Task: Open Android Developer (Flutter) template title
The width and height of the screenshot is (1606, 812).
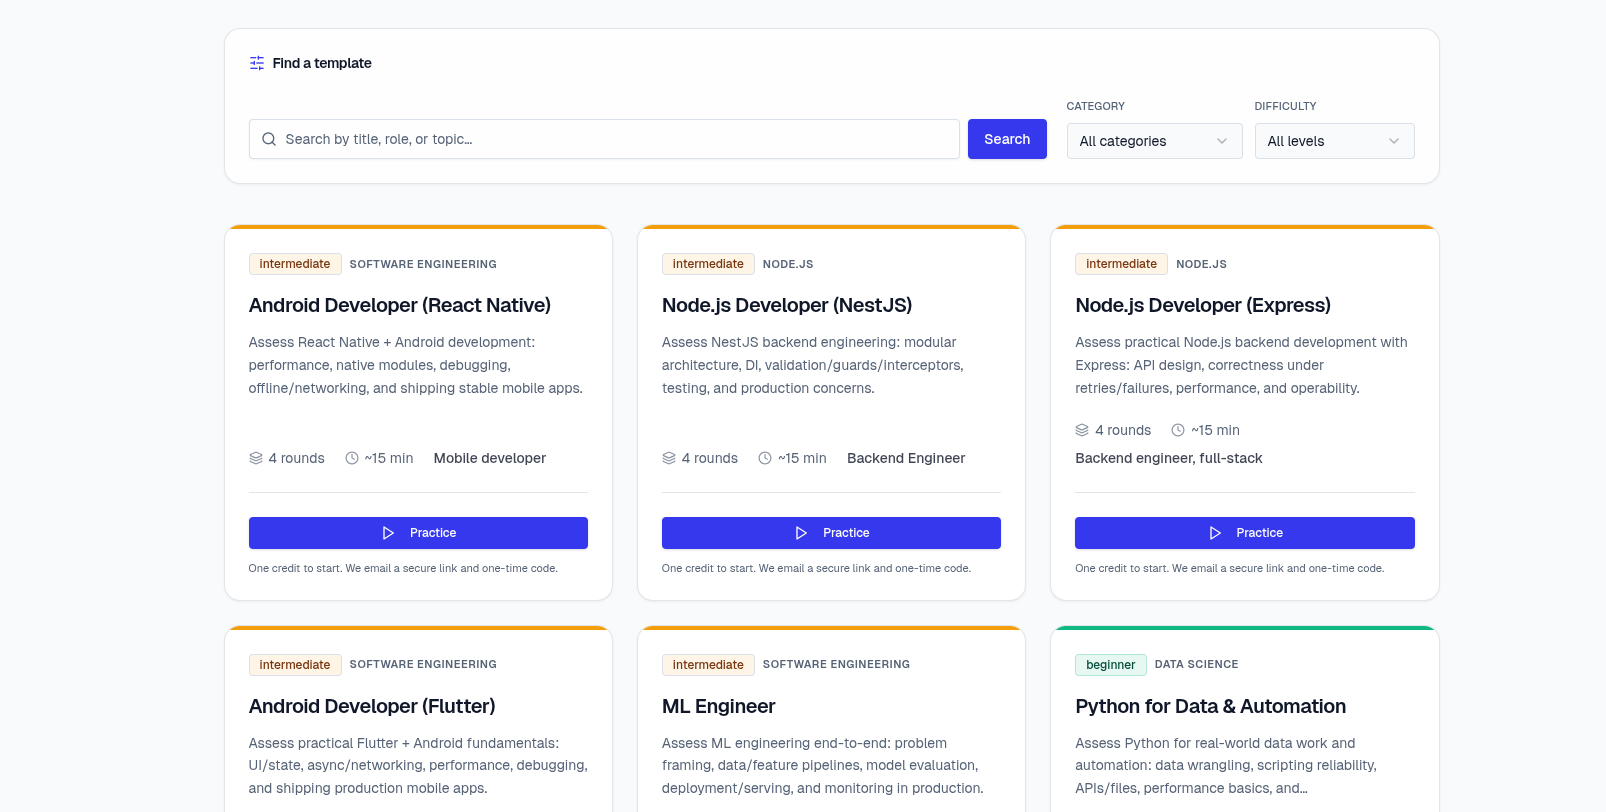Action: [372, 706]
